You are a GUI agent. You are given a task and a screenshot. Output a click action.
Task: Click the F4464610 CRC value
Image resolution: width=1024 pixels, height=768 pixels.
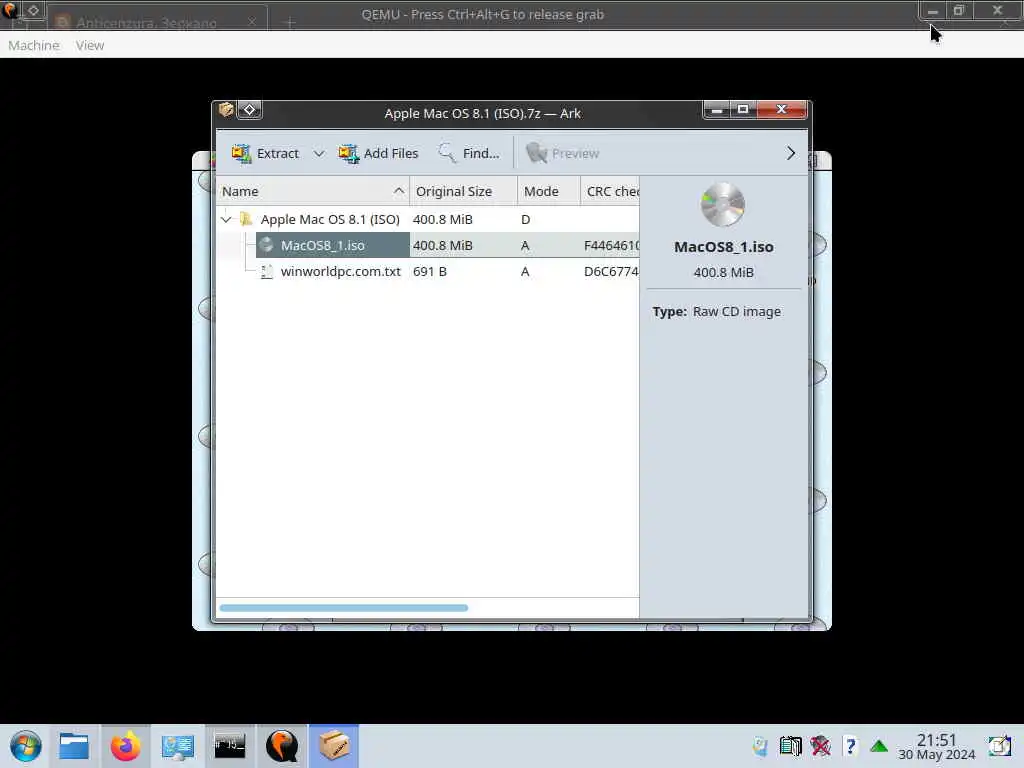pos(611,246)
